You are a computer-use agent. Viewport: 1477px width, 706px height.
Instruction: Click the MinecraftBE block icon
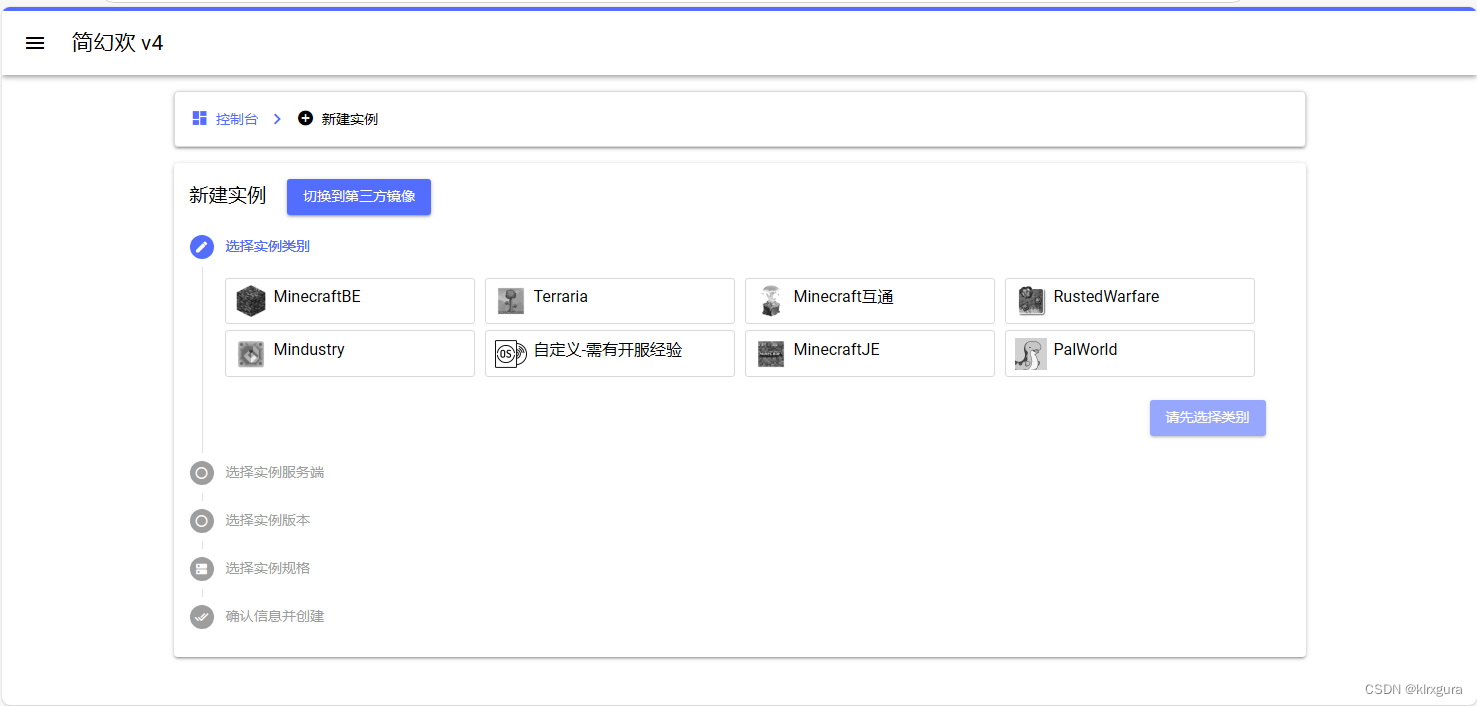pos(251,300)
